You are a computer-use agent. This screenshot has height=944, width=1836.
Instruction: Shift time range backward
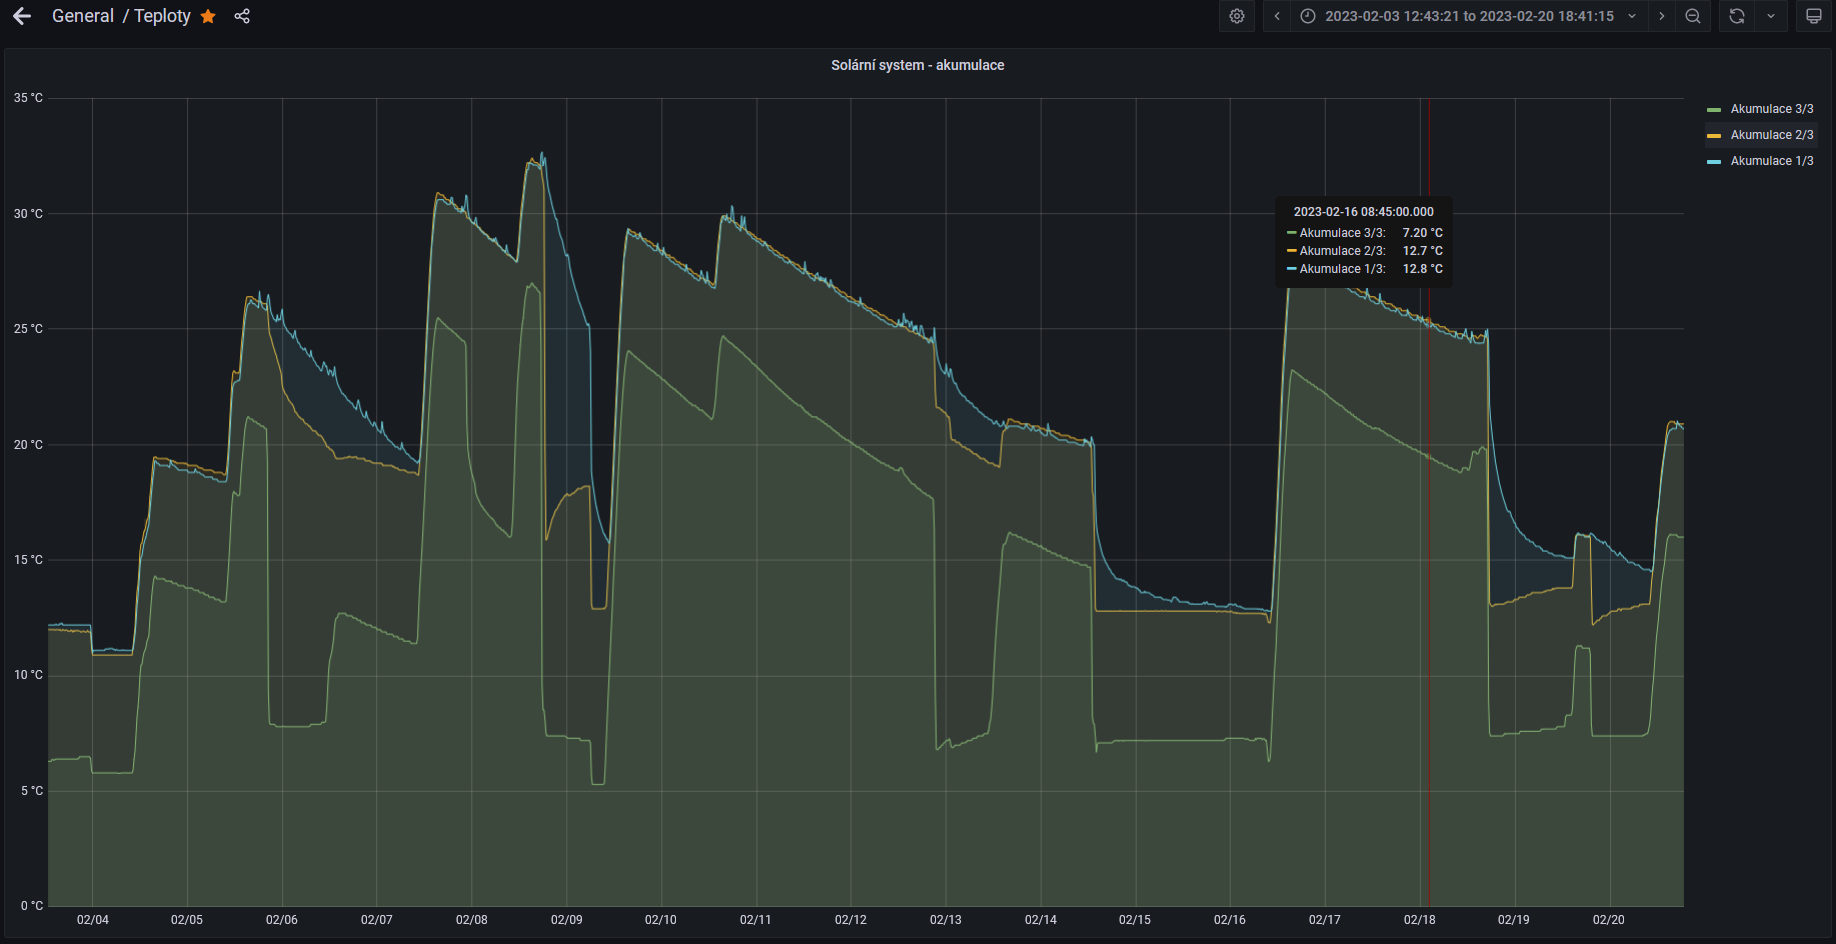pyautogui.click(x=1277, y=16)
